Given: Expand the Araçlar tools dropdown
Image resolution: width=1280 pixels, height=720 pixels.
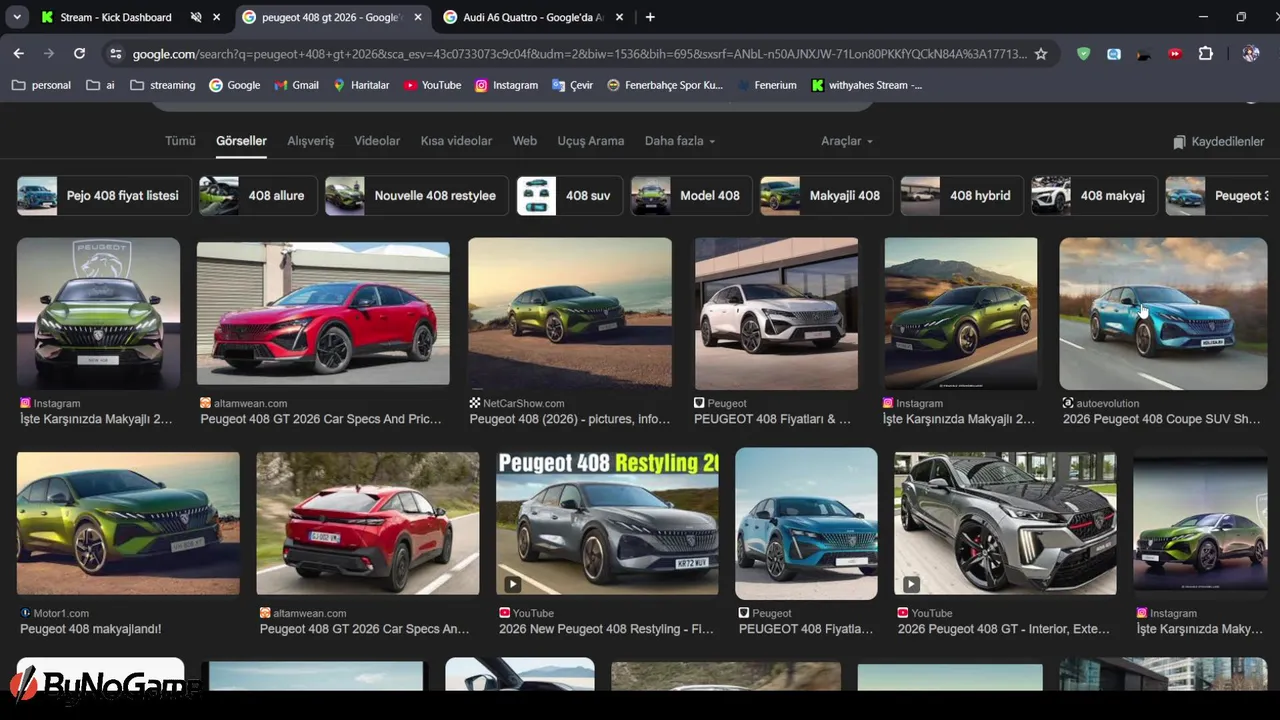Looking at the screenshot, I should click(x=847, y=141).
